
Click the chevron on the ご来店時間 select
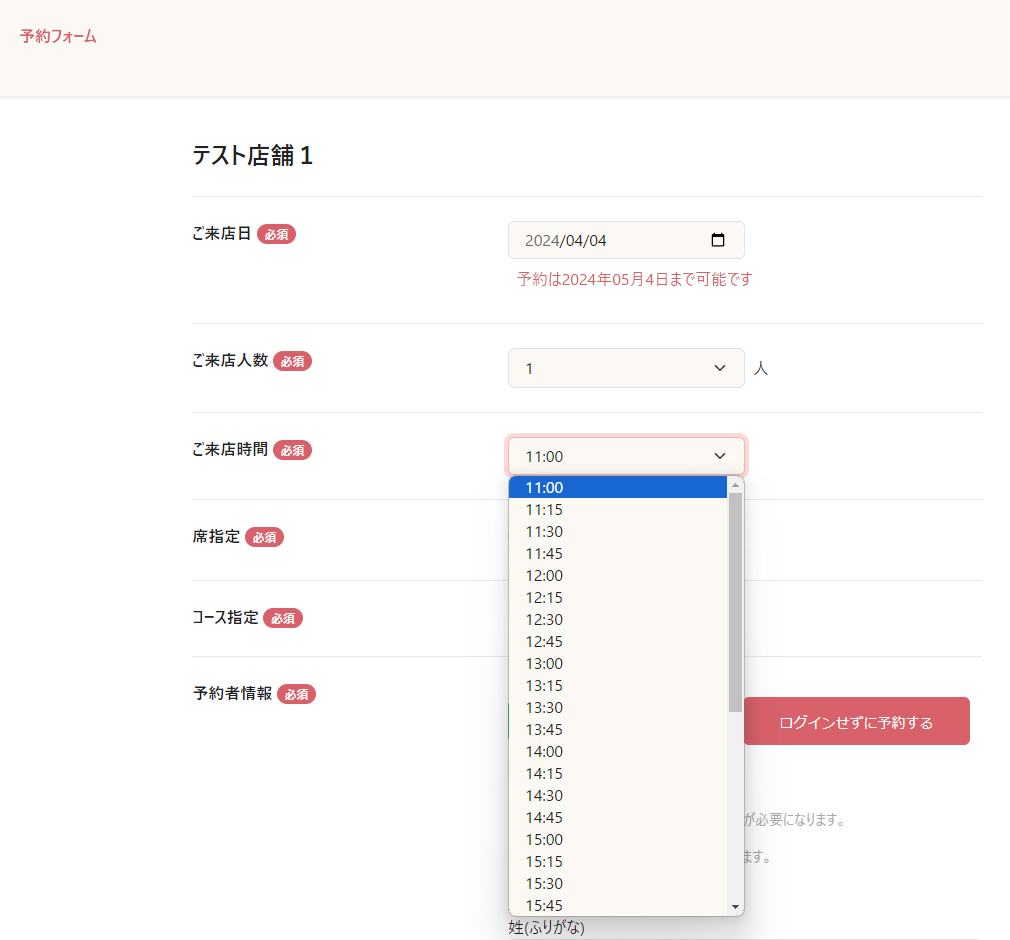pos(719,456)
